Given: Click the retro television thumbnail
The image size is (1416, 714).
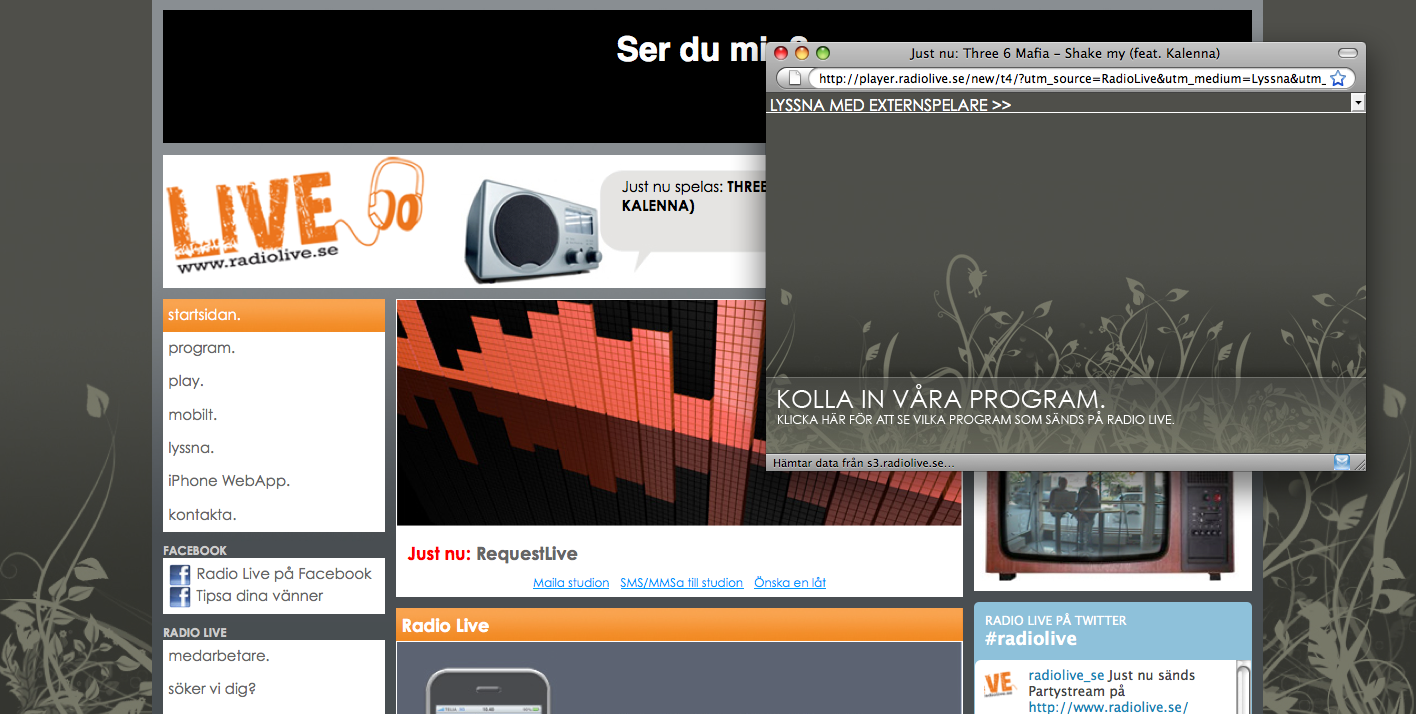Looking at the screenshot, I should tap(1111, 524).
